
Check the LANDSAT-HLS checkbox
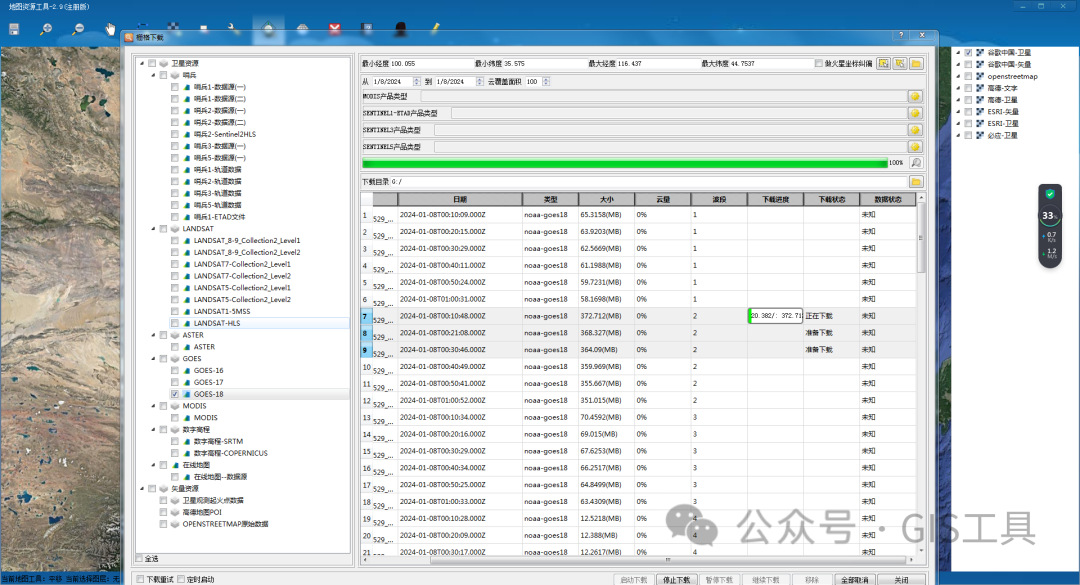(x=175, y=323)
